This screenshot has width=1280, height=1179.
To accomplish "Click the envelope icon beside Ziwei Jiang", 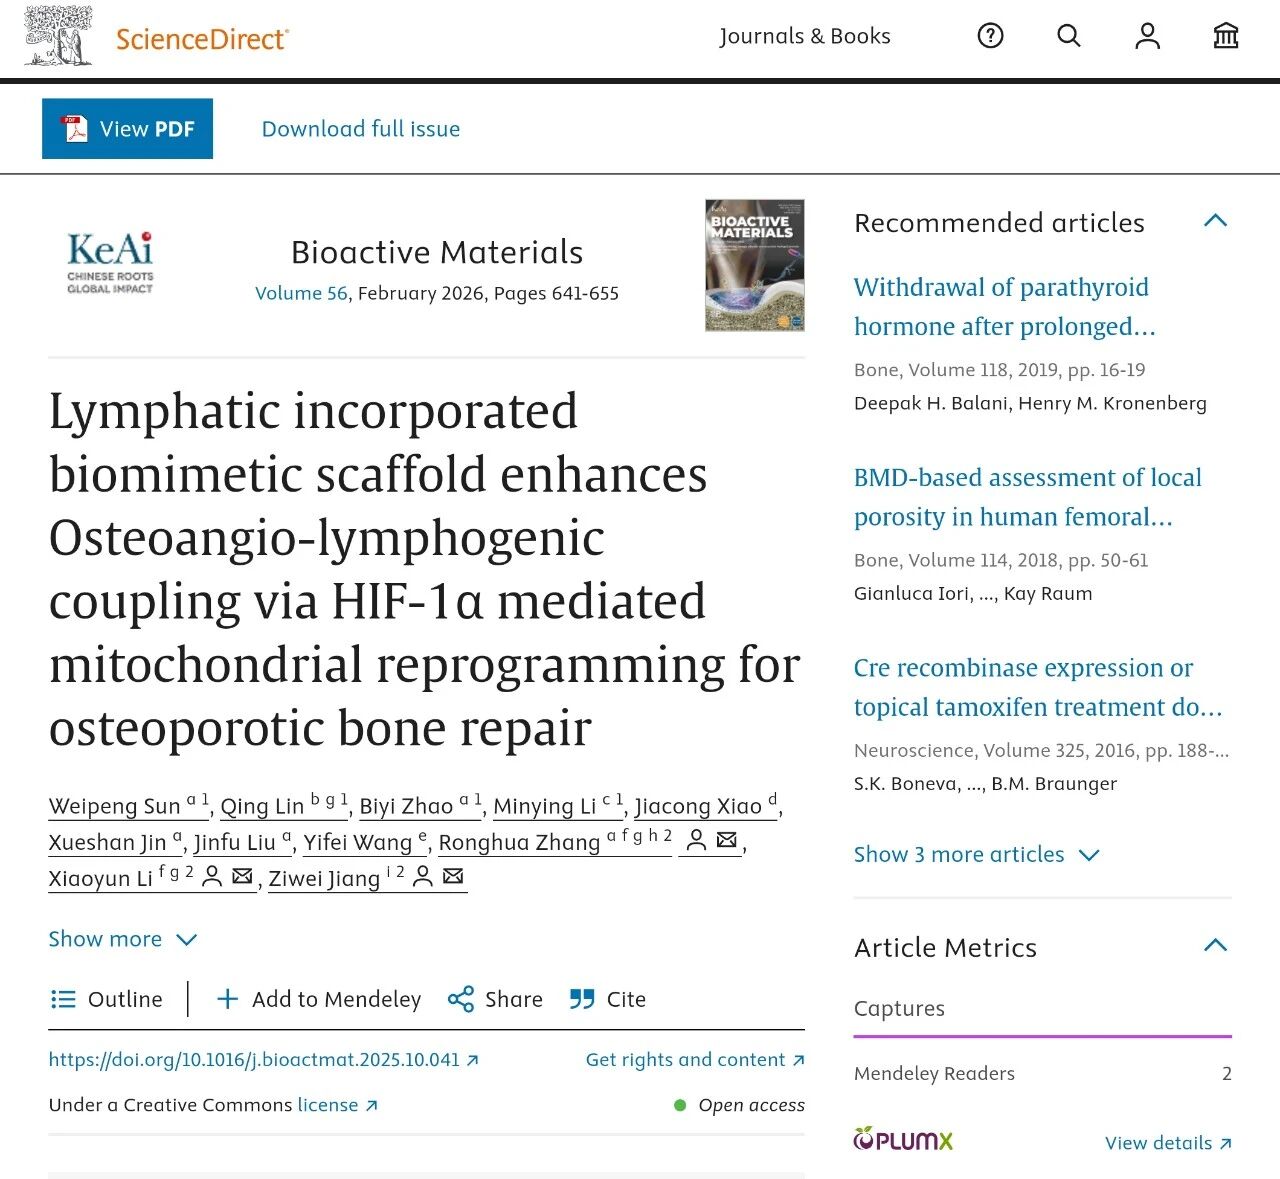I will coord(453,877).
